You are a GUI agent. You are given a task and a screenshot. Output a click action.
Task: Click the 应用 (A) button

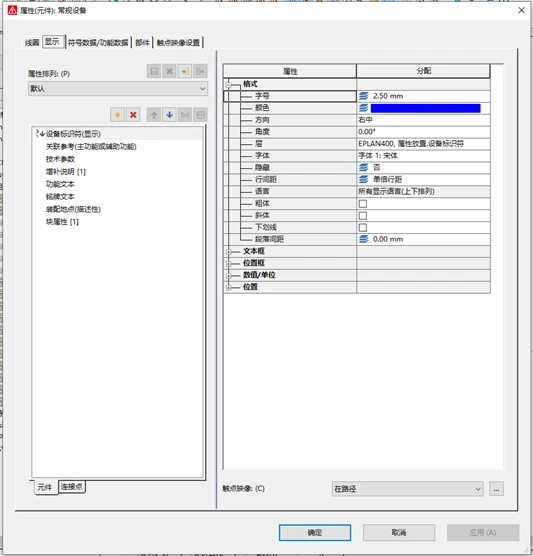pyautogui.click(x=483, y=533)
